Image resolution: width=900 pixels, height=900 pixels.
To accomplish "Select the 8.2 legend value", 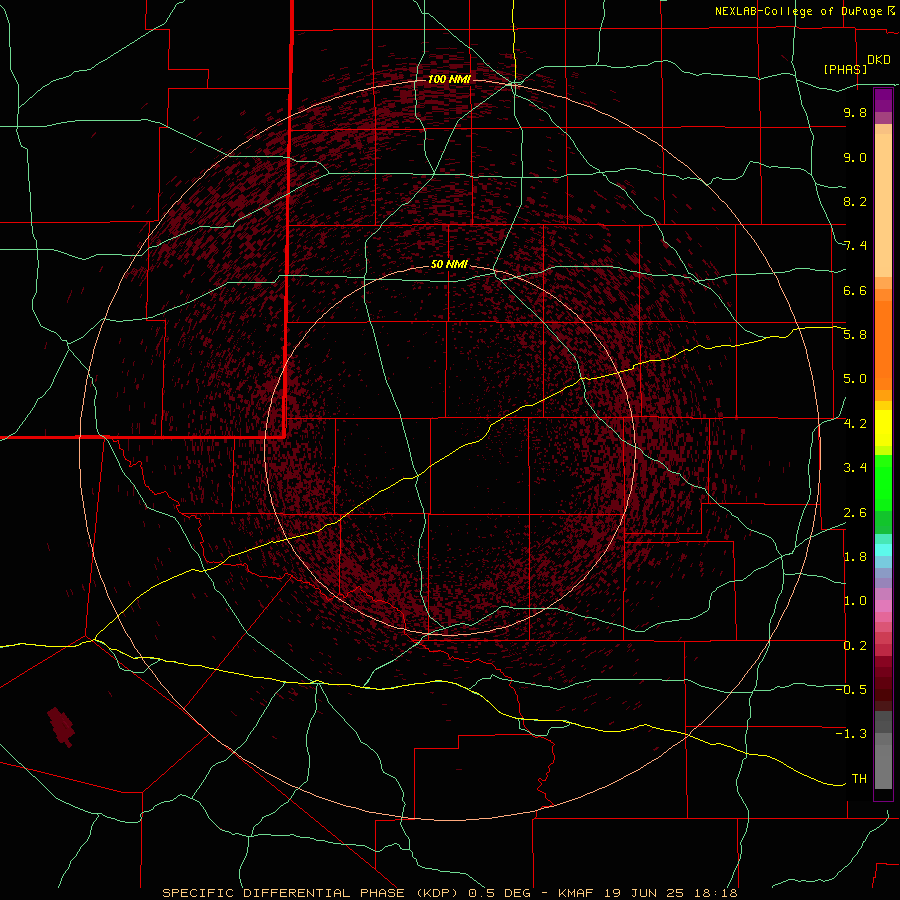I will click(x=855, y=201).
